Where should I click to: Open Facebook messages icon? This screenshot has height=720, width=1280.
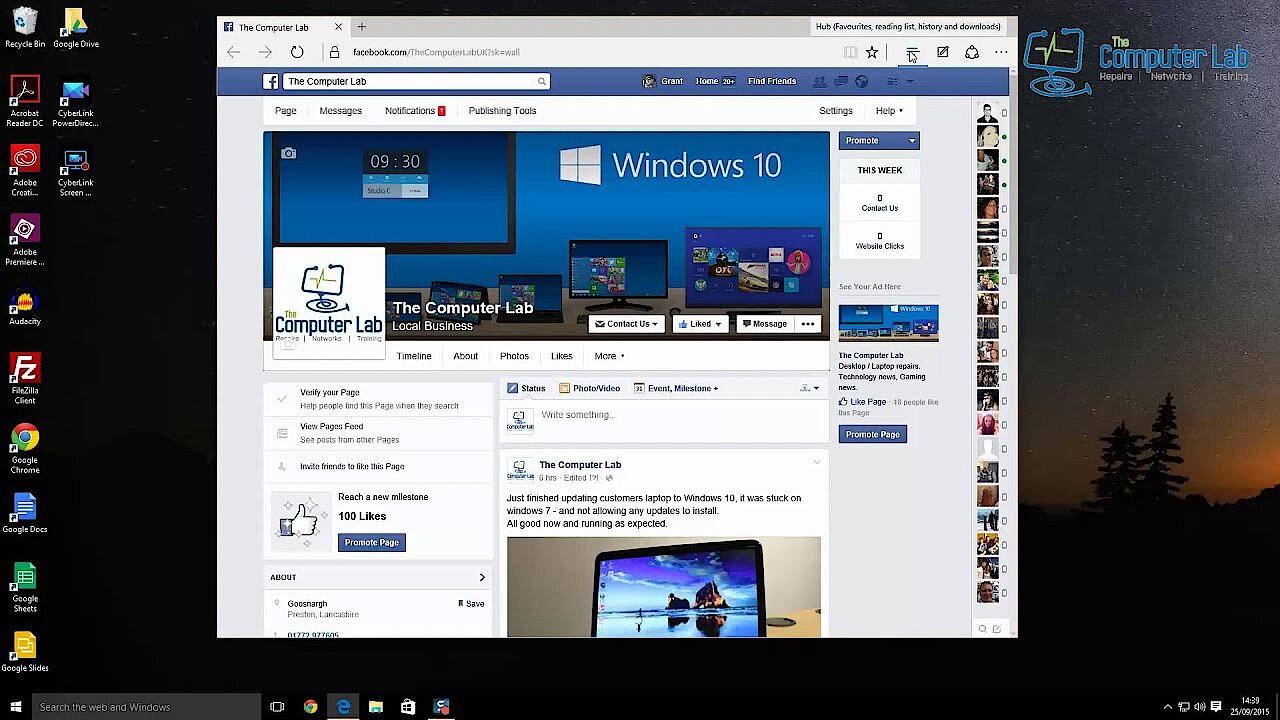pyautogui.click(x=841, y=81)
